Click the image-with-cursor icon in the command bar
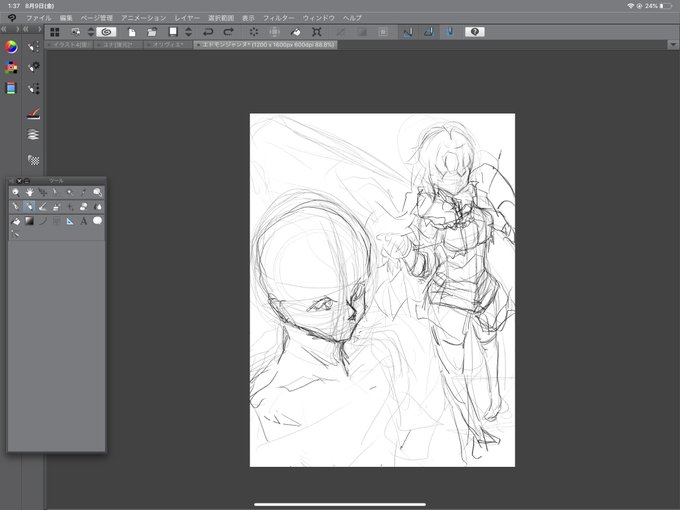This screenshot has height=510, width=680. (76, 32)
